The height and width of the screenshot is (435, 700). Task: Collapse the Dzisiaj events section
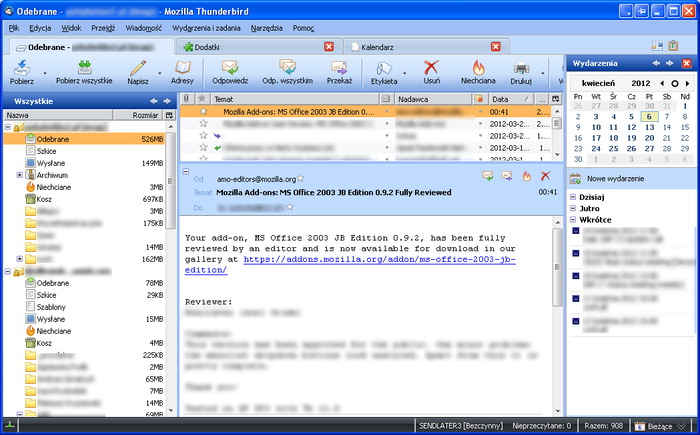(573, 197)
